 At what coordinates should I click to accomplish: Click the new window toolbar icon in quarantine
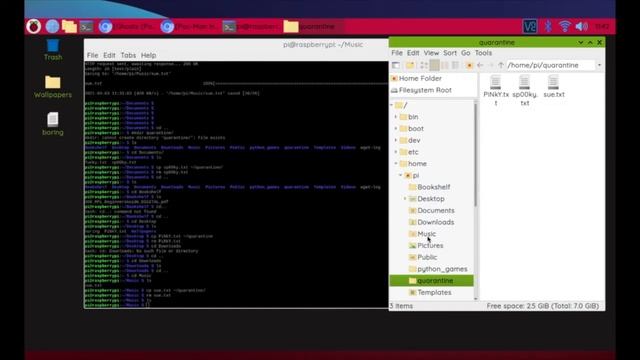396,65
